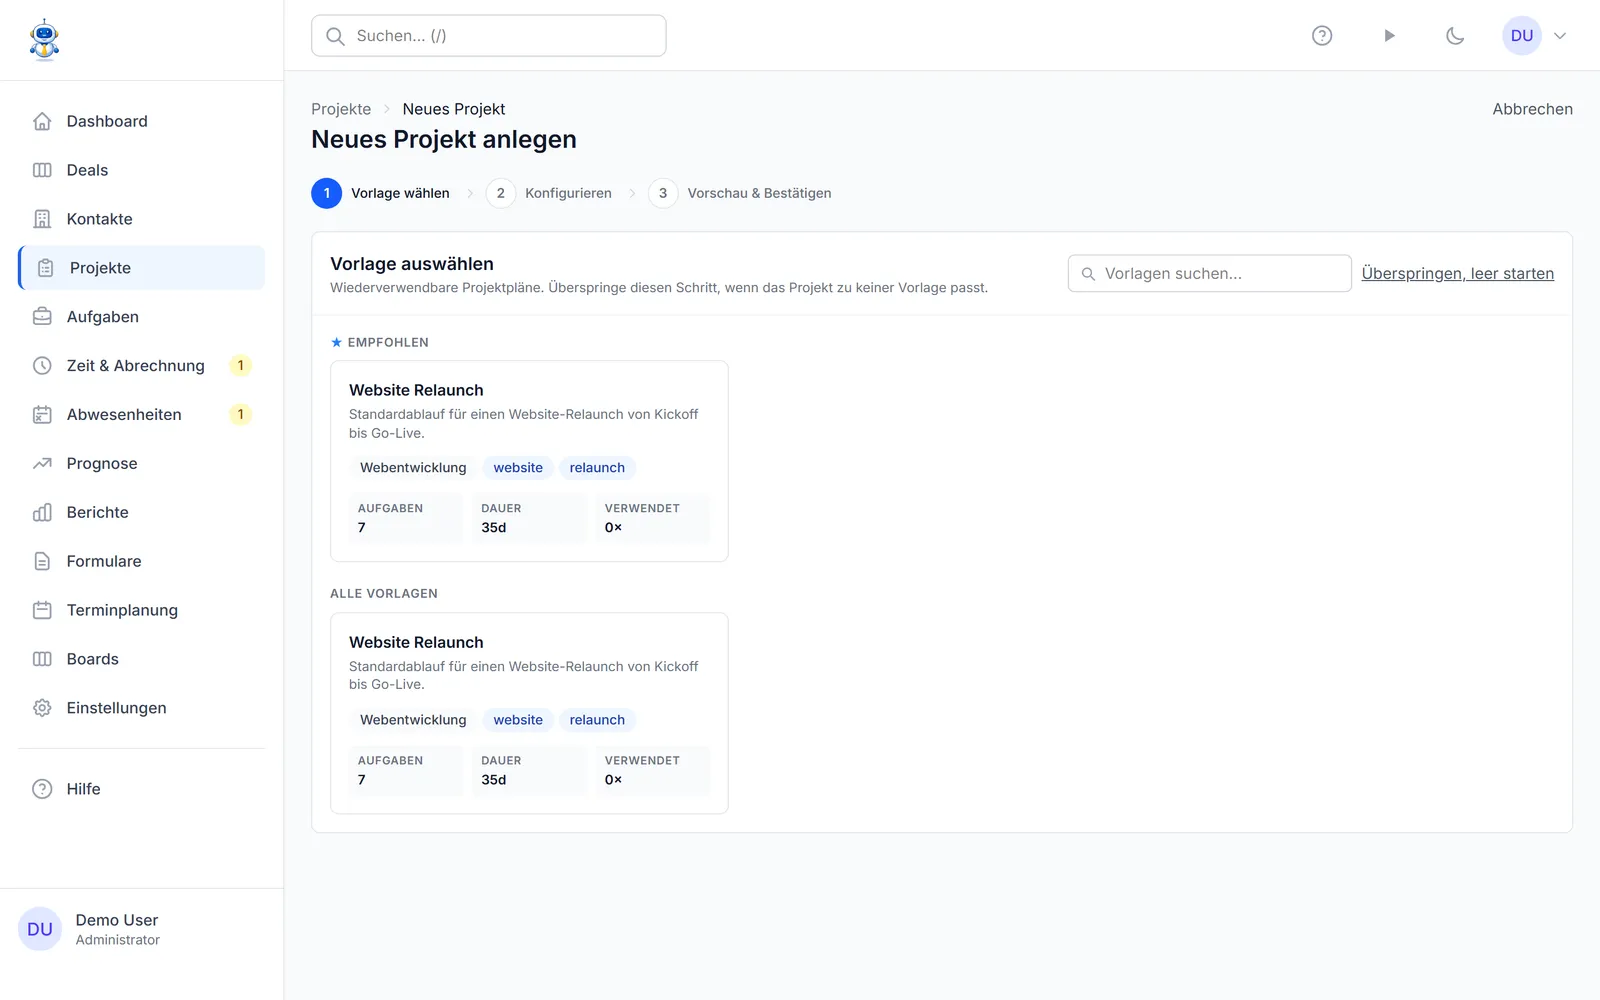Select the recommended Website Relaunch template card
The height and width of the screenshot is (1000, 1600).
tap(529, 461)
